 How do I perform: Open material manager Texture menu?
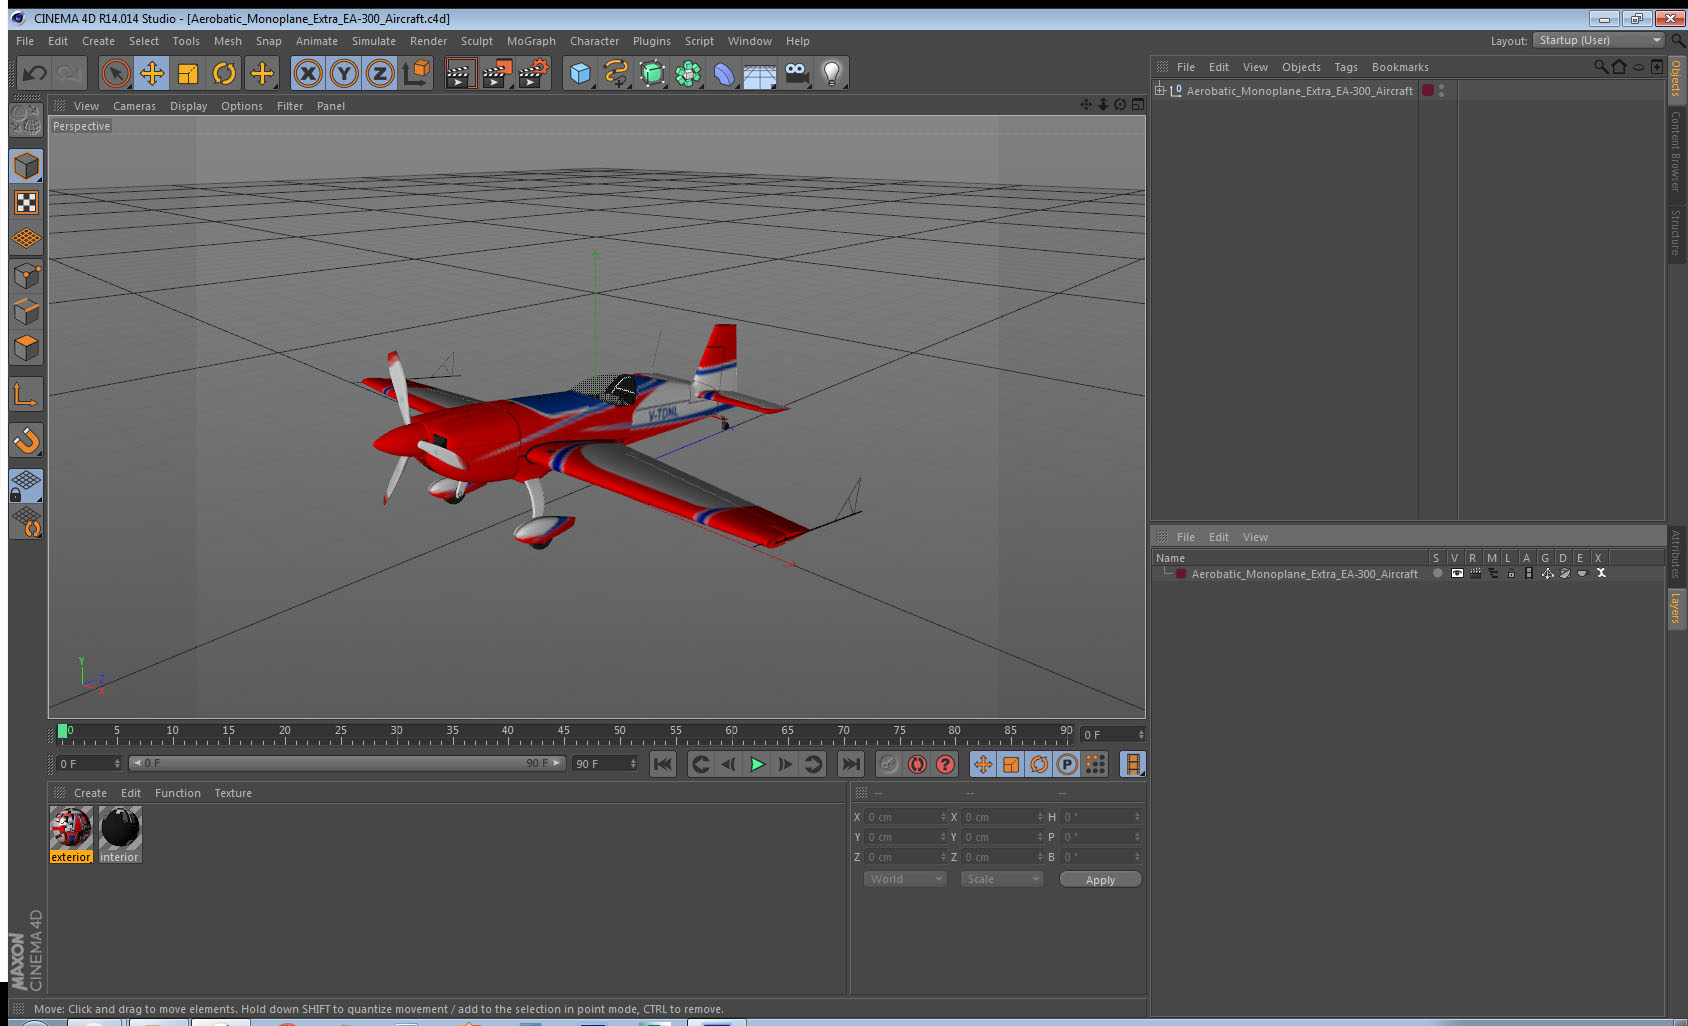pyautogui.click(x=233, y=793)
